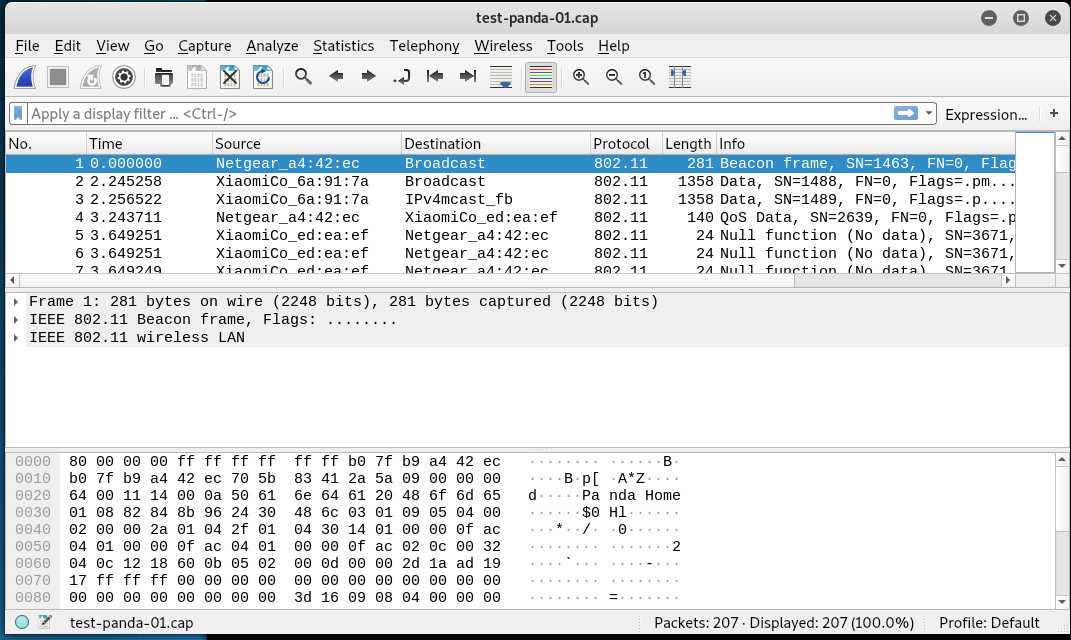
Task: Open the Analyze menu
Action: [272, 46]
